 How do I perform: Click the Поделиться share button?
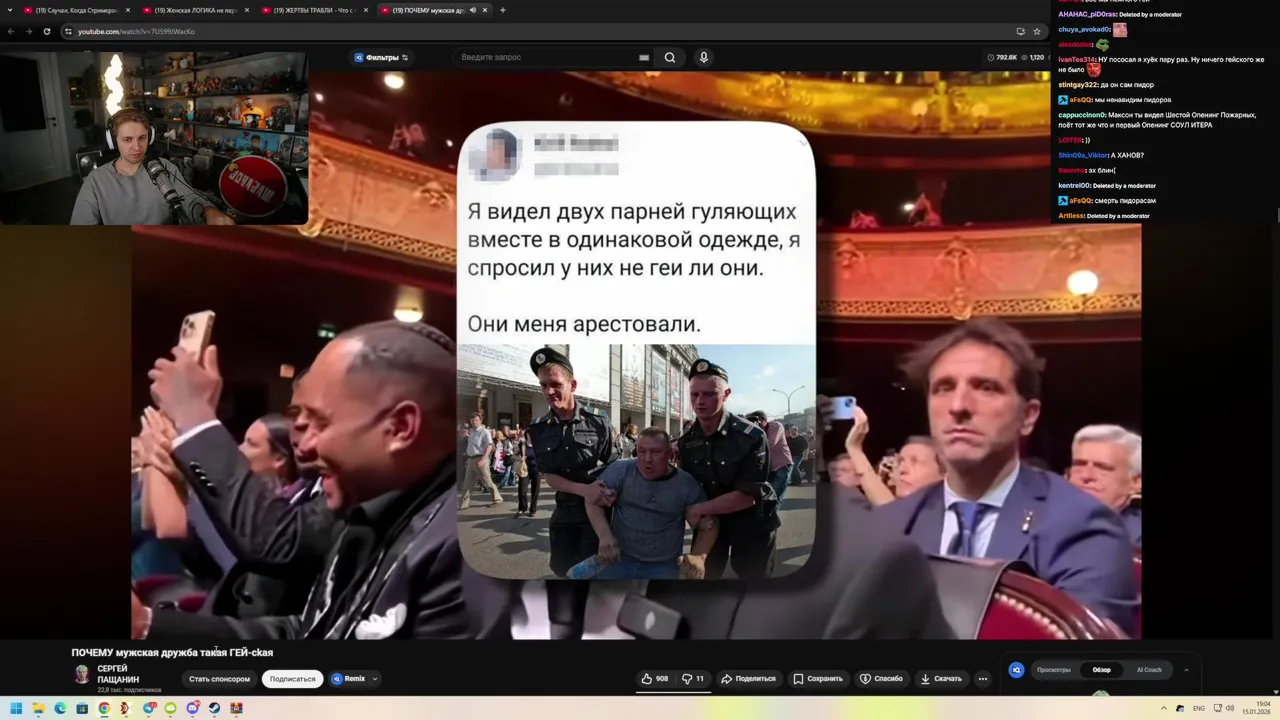(x=748, y=679)
